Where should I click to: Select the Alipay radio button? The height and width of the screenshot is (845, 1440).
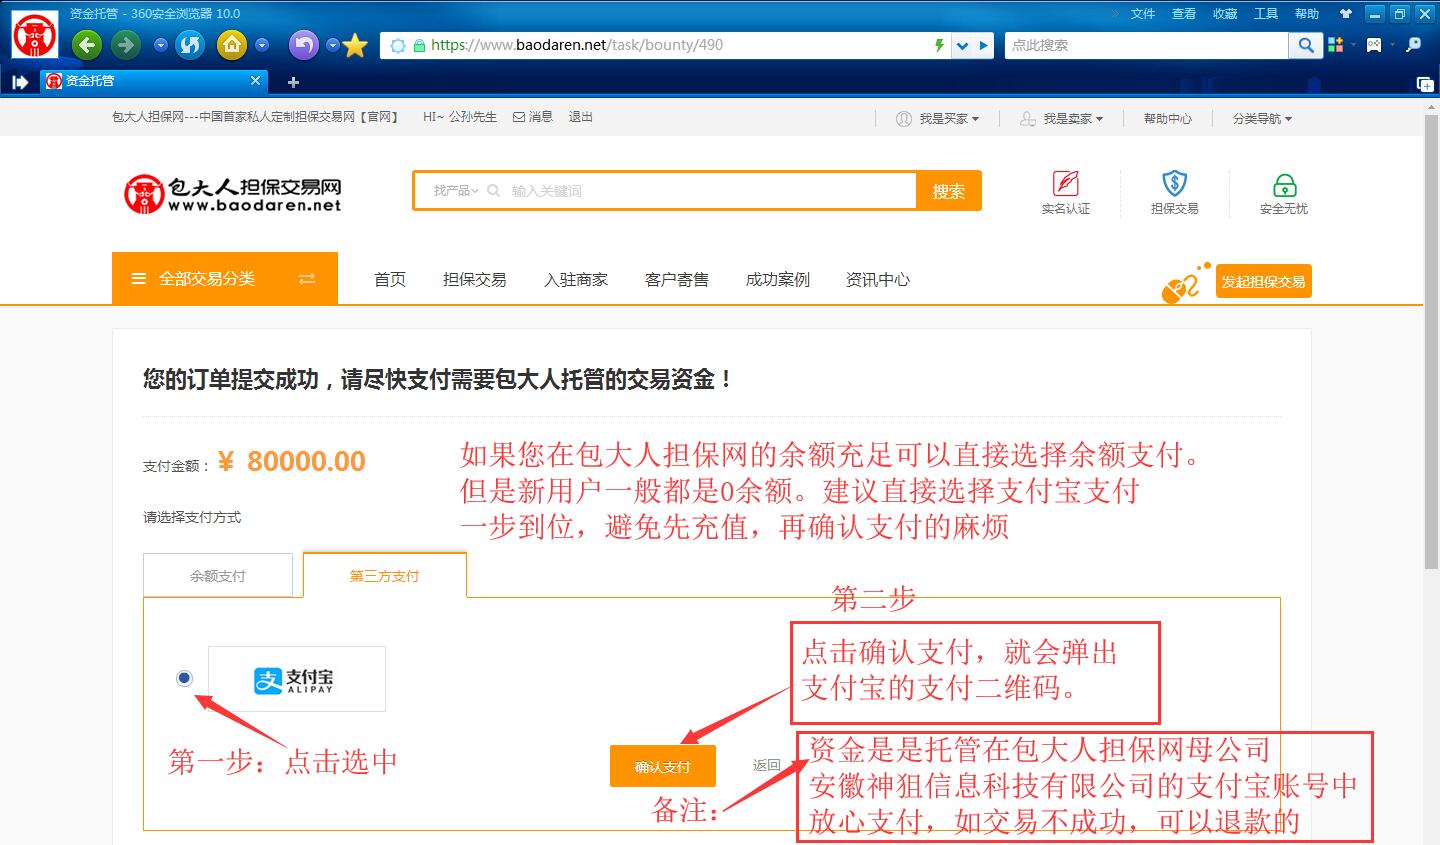(184, 678)
